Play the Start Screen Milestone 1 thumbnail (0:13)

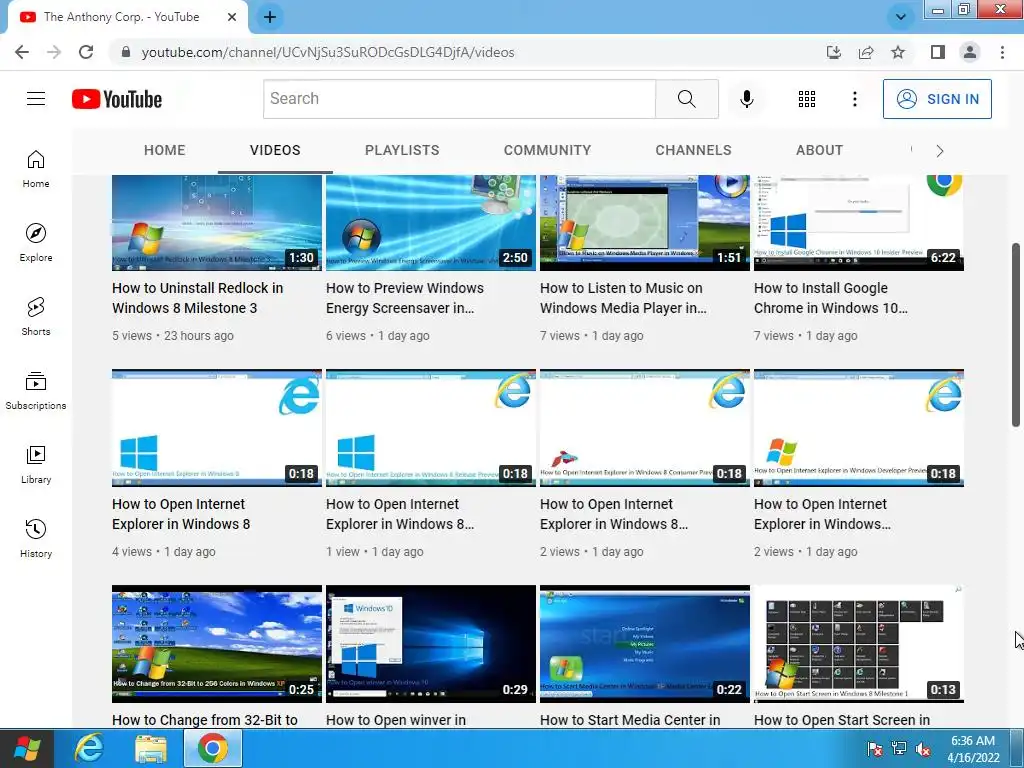tap(859, 644)
